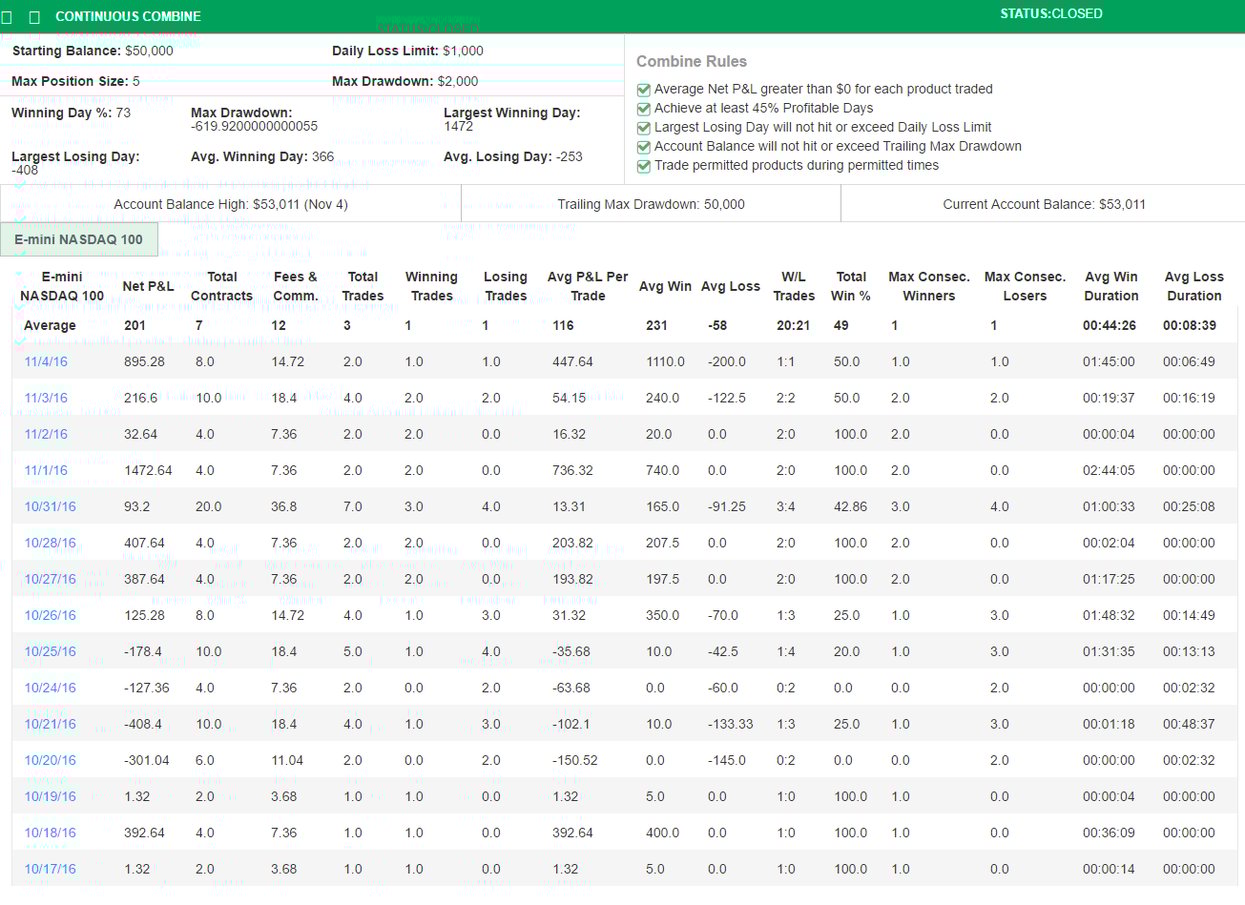Toggle the Achieve at least 45% Profitable Days checkbox
This screenshot has height=905, width=1245.
click(x=644, y=108)
